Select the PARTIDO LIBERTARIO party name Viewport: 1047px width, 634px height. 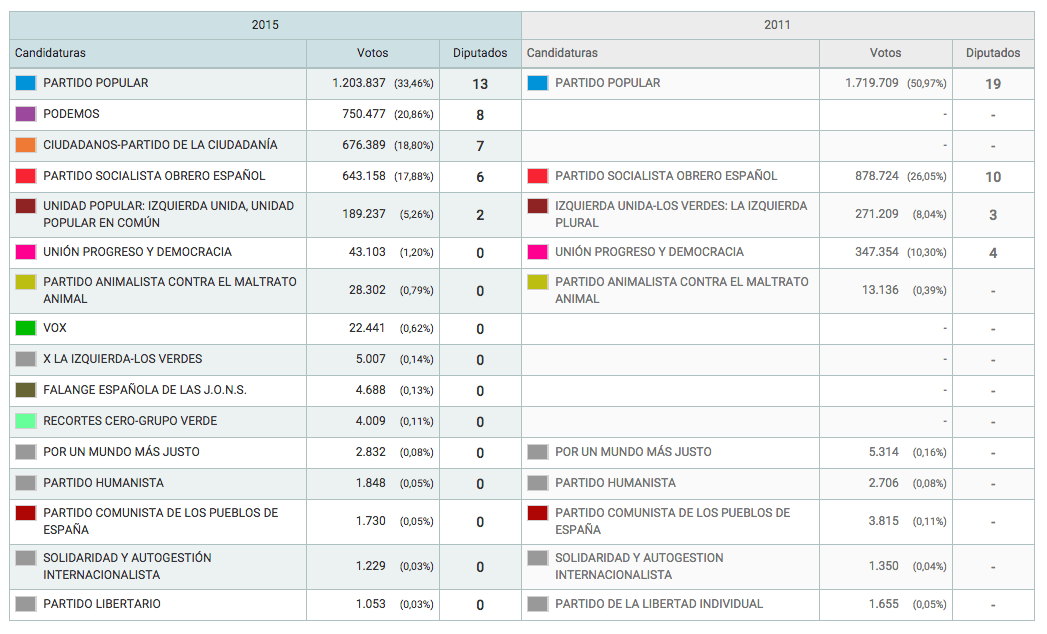(x=102, y=604)
